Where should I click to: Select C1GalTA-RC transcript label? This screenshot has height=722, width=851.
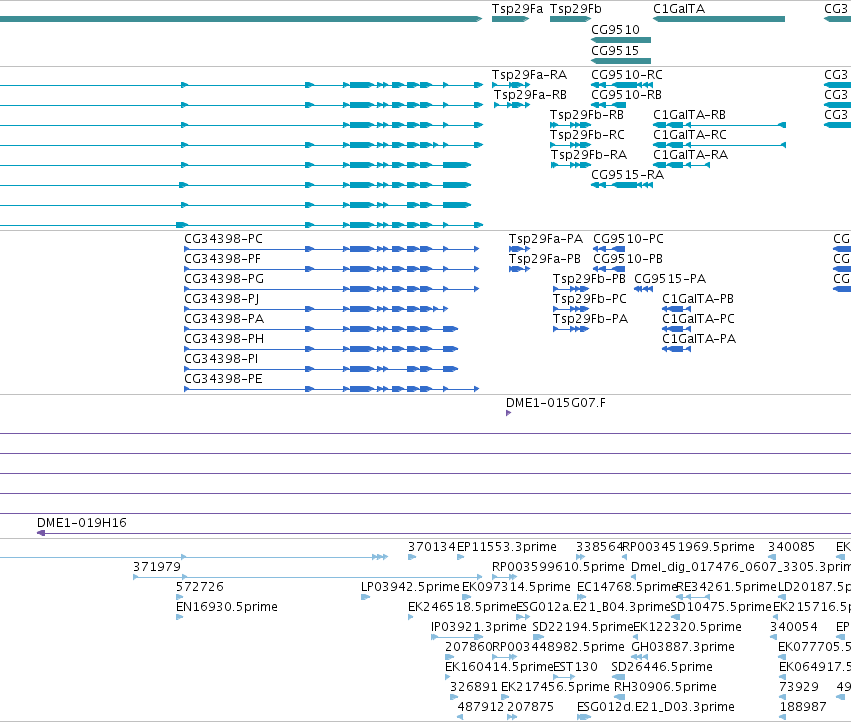690,135
